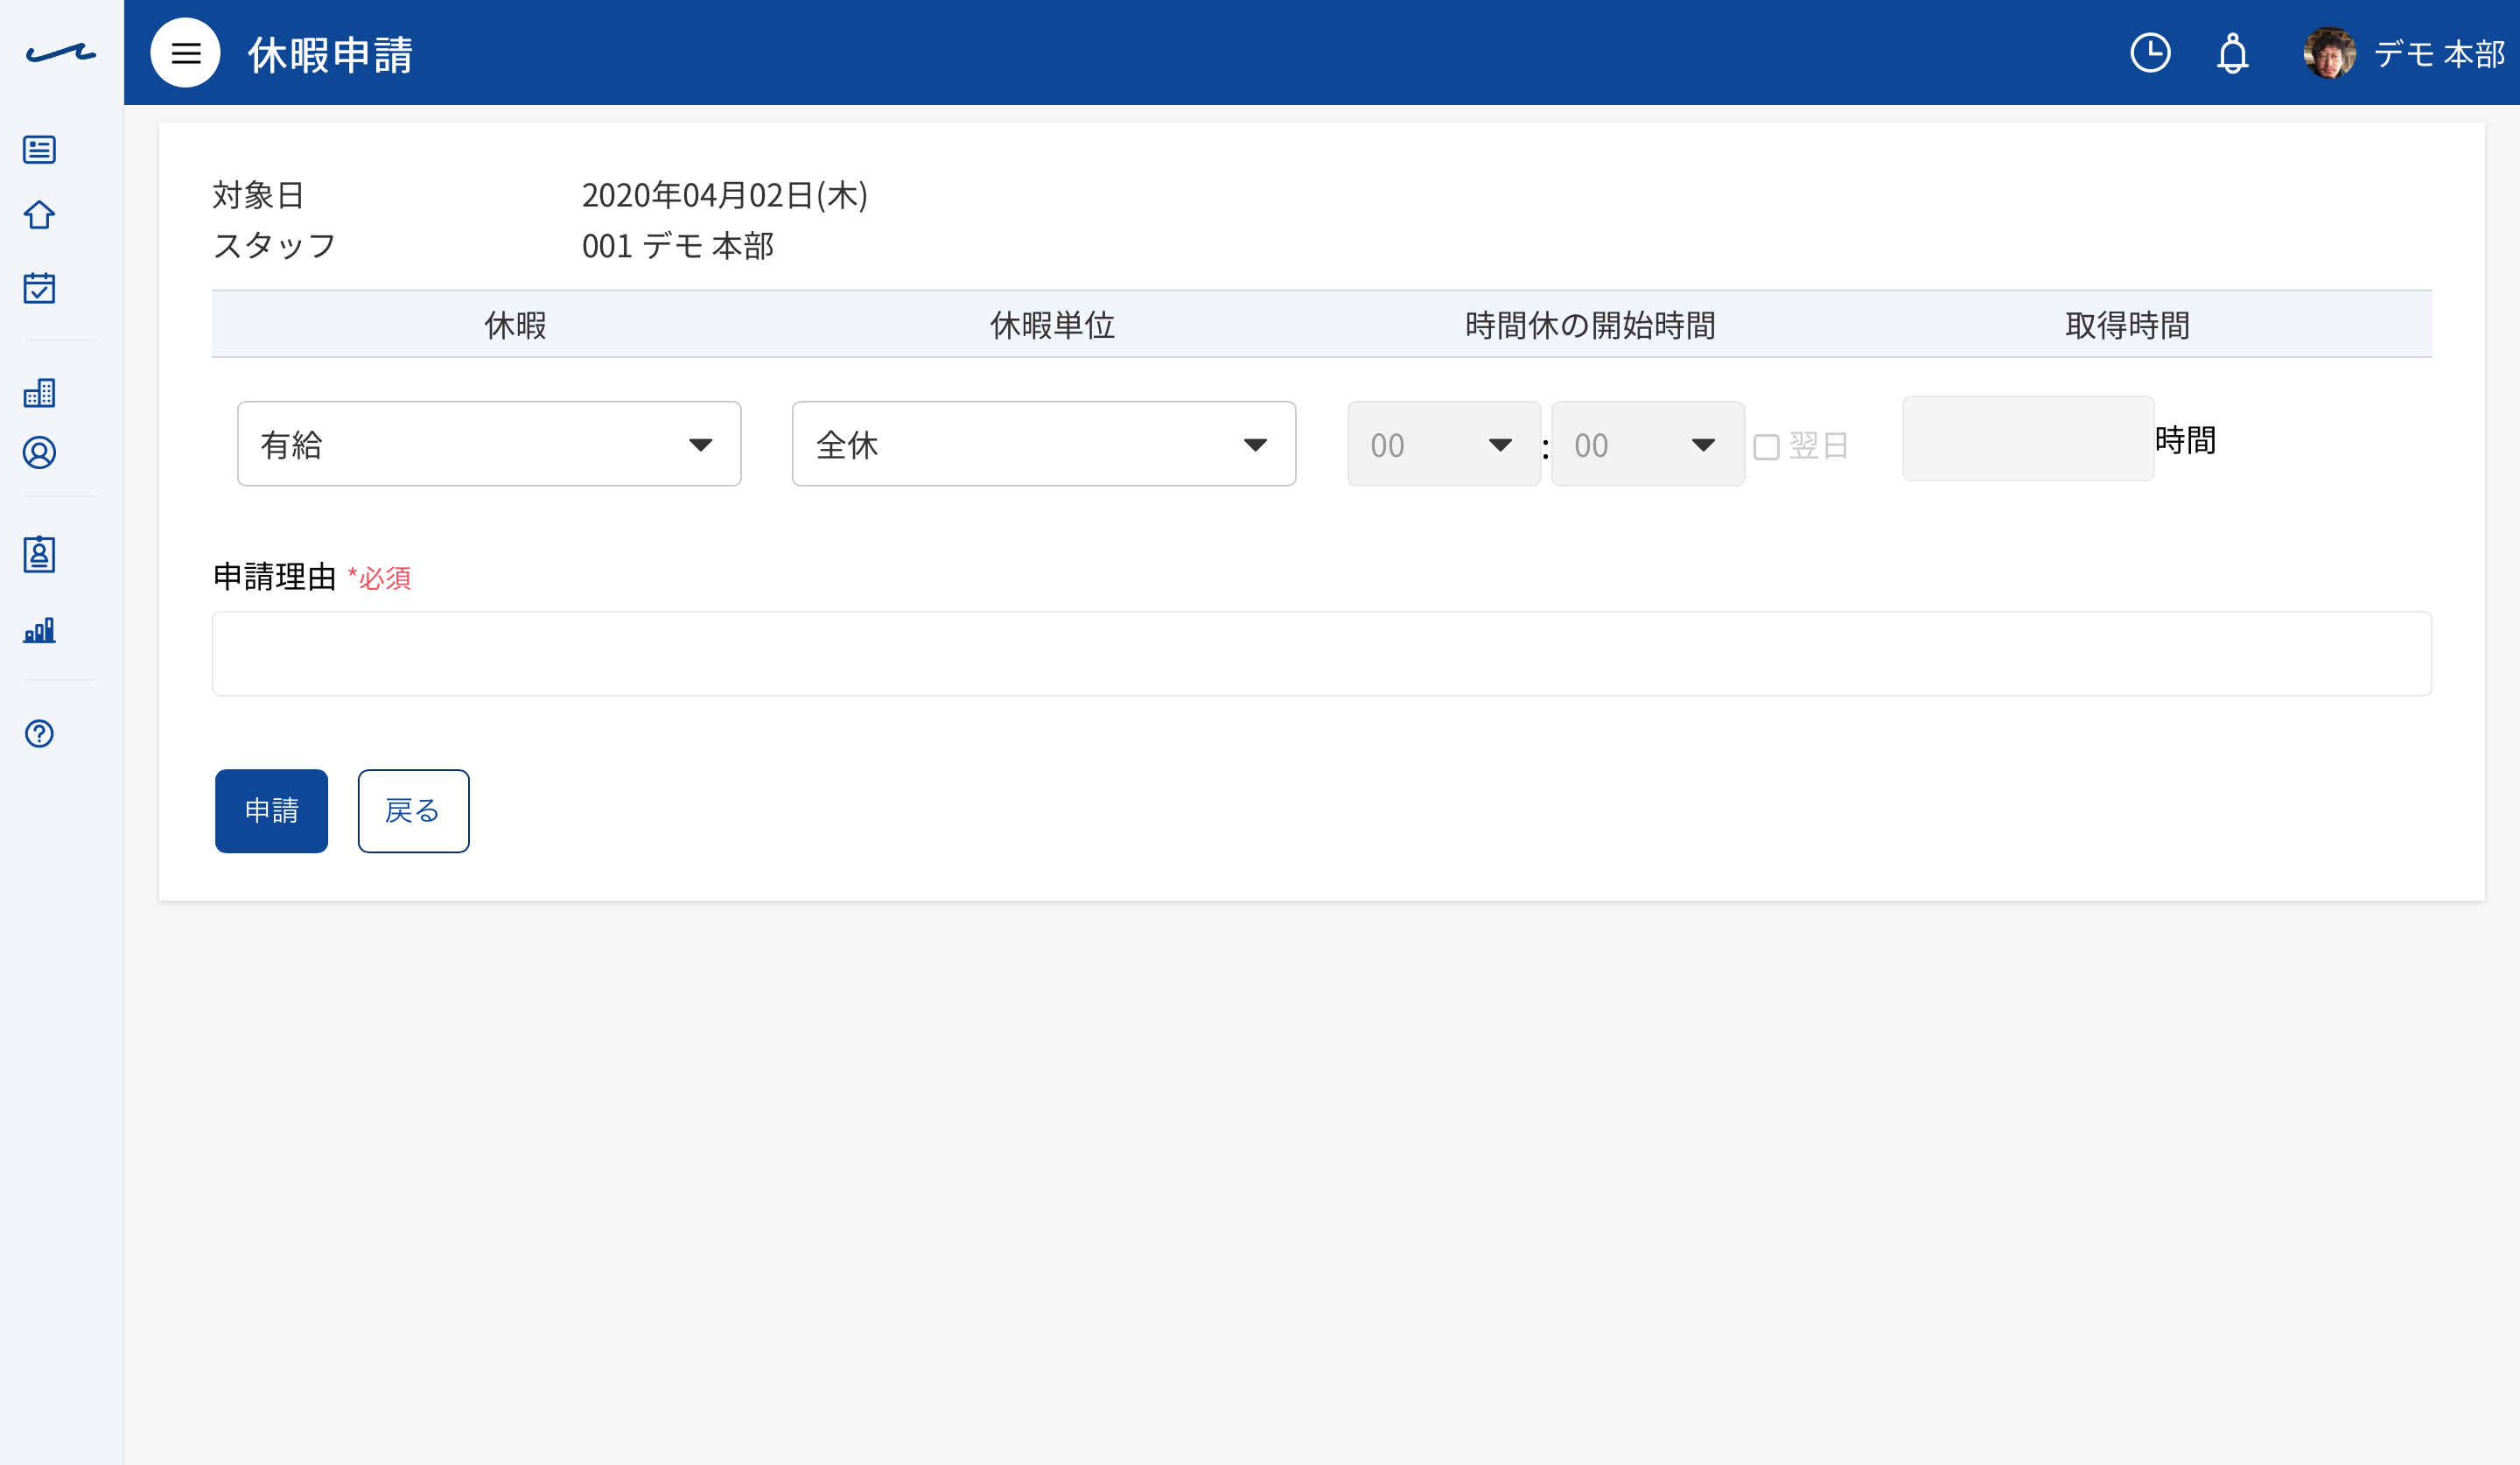The image size is (2520, 1465).
Task: Submit with the 申請 button
Action: click(x=271, y=811)
